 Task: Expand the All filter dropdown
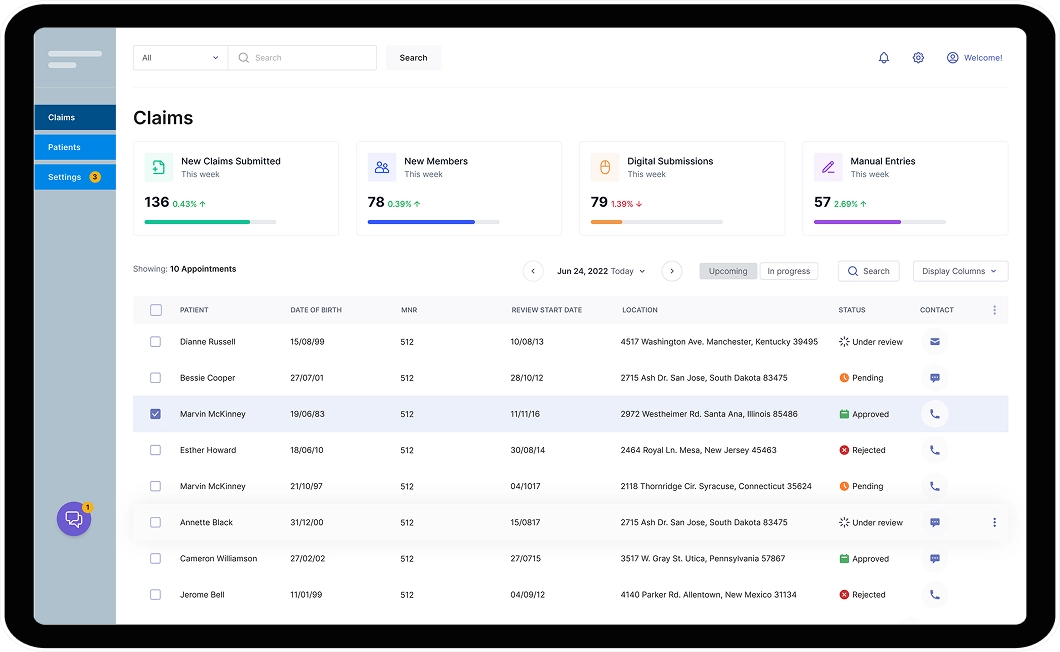point(180,57)
